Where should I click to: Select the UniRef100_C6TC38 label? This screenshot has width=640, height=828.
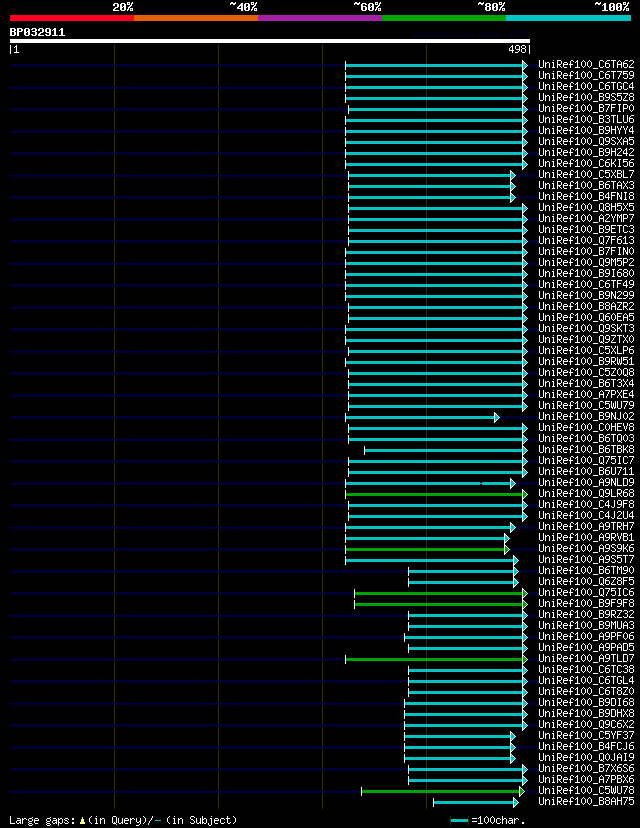pos(586,670)
